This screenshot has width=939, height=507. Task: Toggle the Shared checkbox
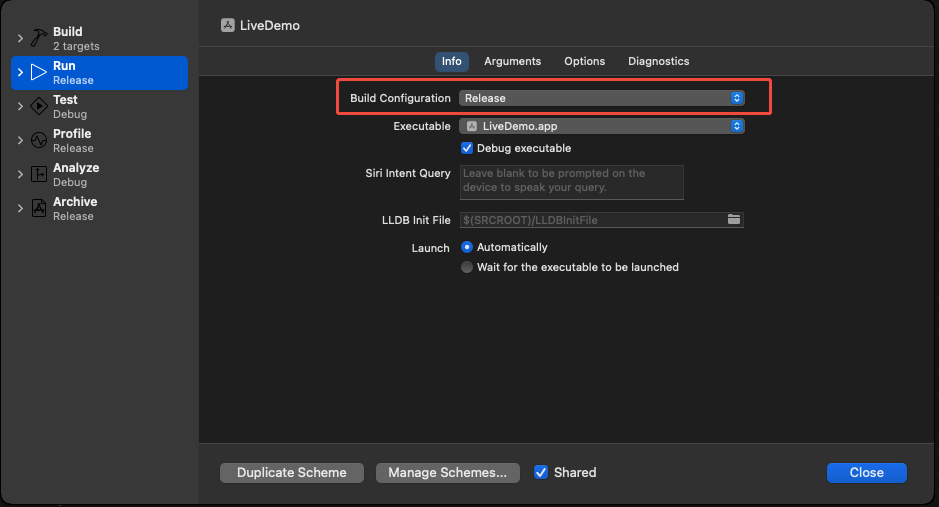click(541, 472)
